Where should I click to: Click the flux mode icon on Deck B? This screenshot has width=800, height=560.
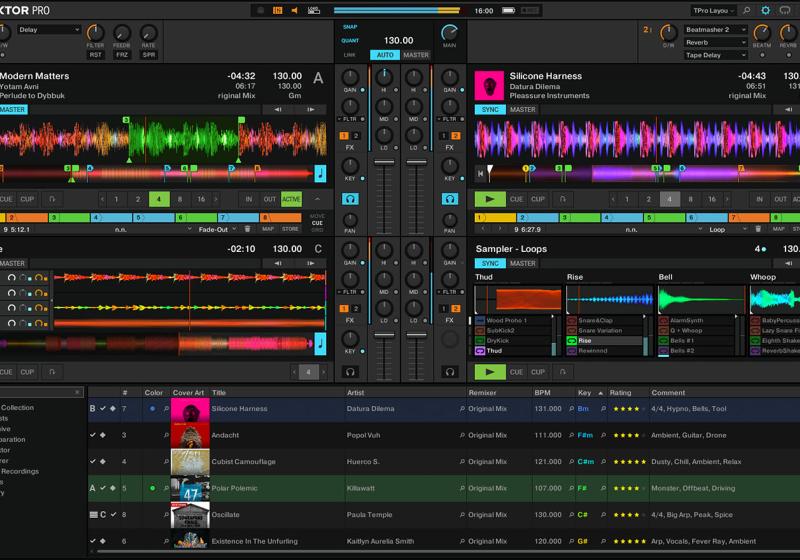[x=562, y=199]
